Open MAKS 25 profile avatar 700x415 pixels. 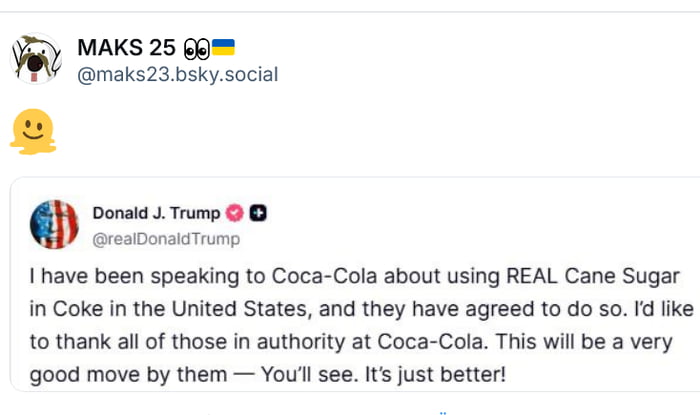point(37,58)
